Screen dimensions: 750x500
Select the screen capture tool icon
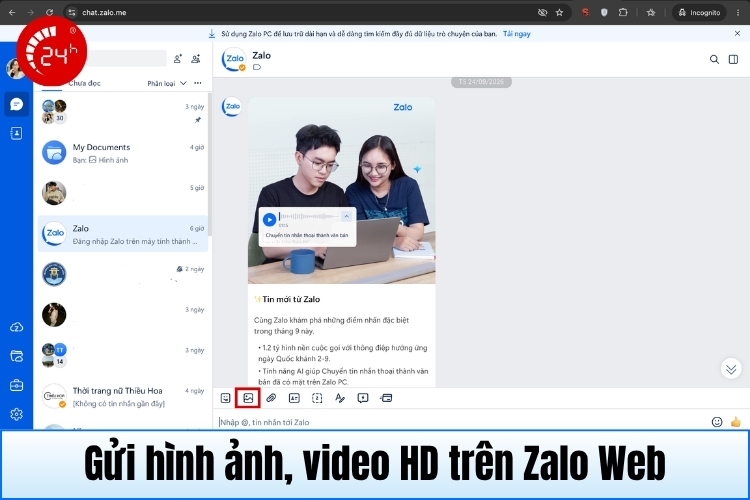317,398
